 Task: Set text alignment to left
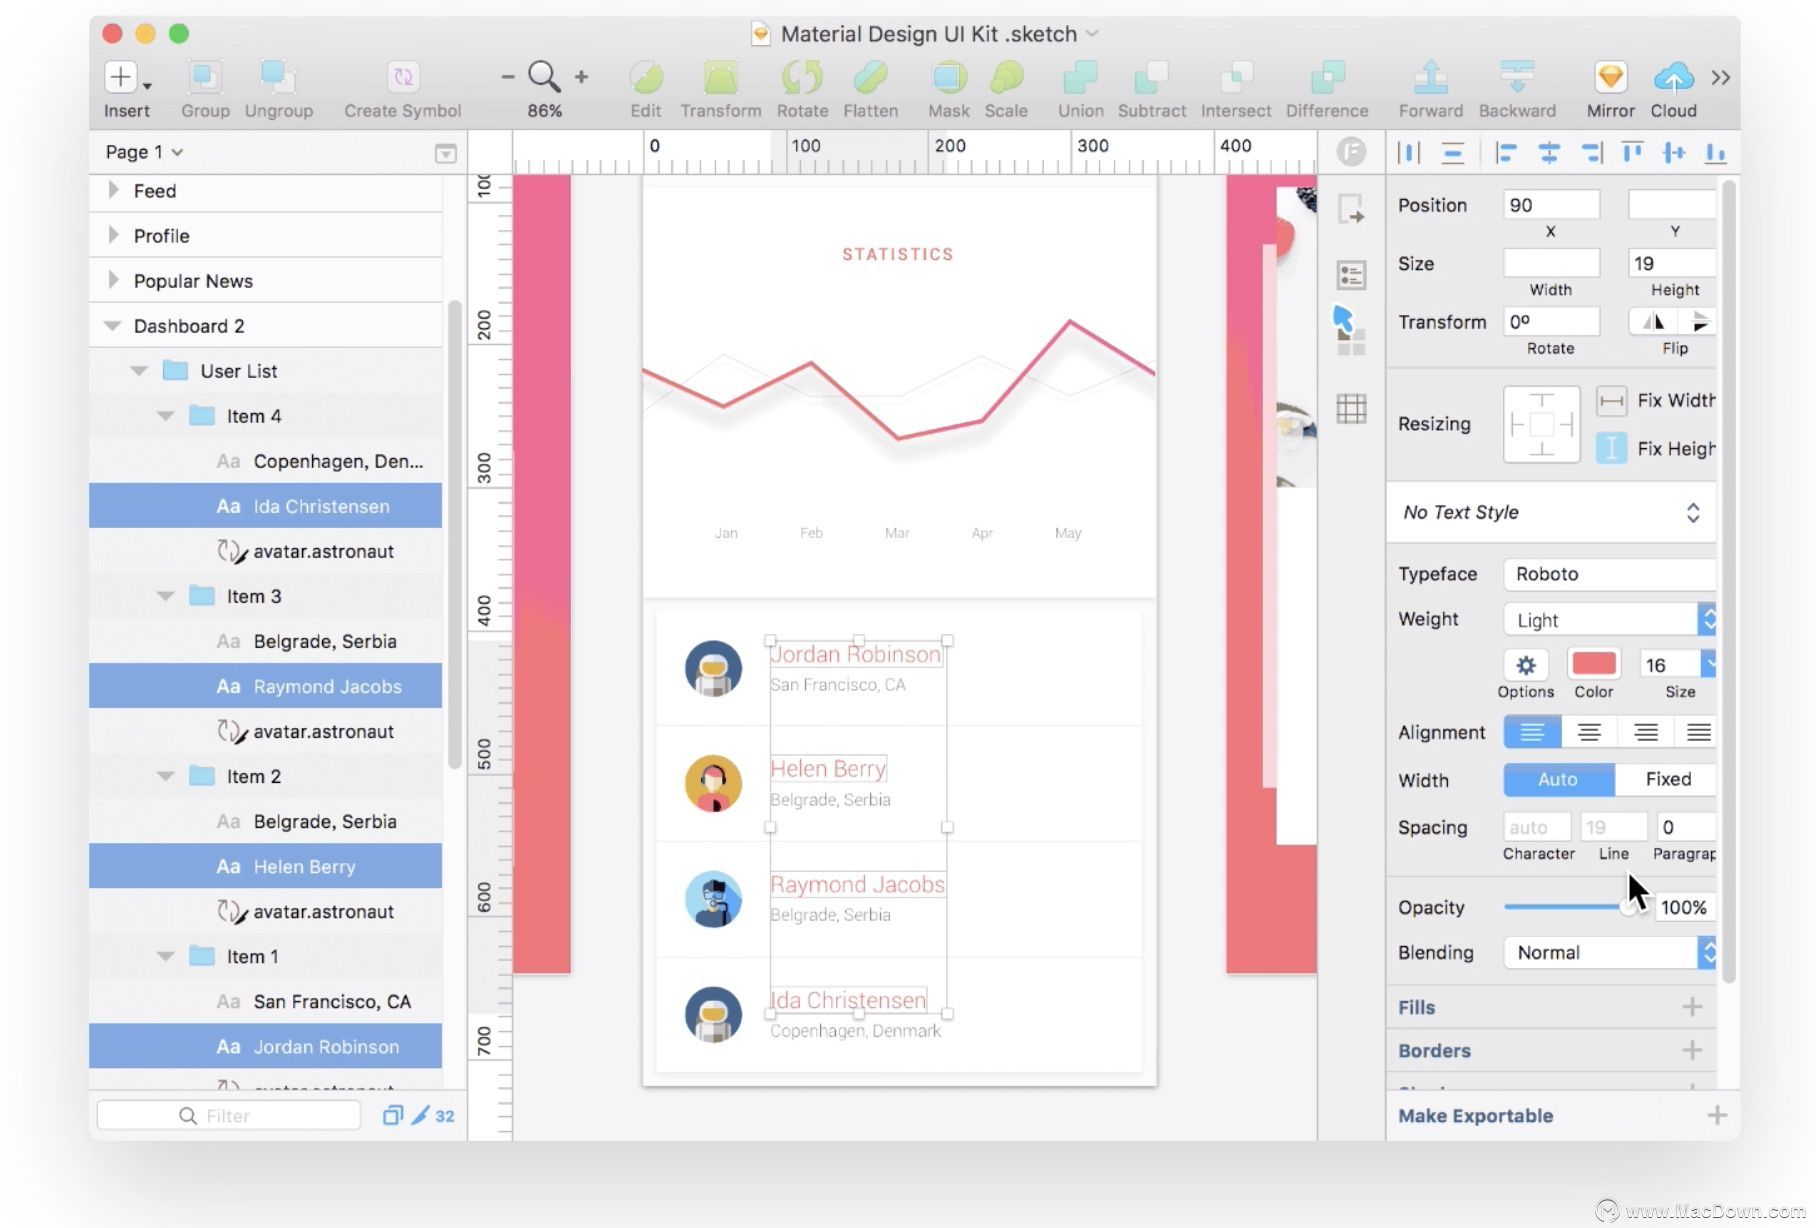[1532, 732]
